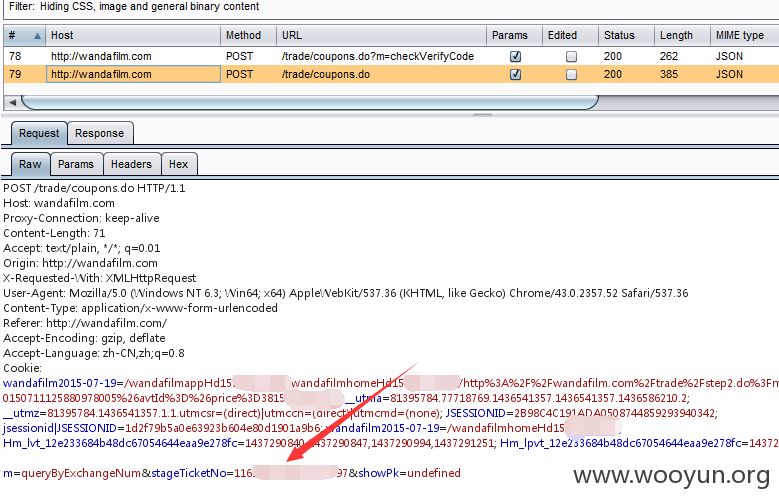779x504 pixels.
Task: Sort by the URL column header
Action: pyautogui.click(x=381, y=35)
